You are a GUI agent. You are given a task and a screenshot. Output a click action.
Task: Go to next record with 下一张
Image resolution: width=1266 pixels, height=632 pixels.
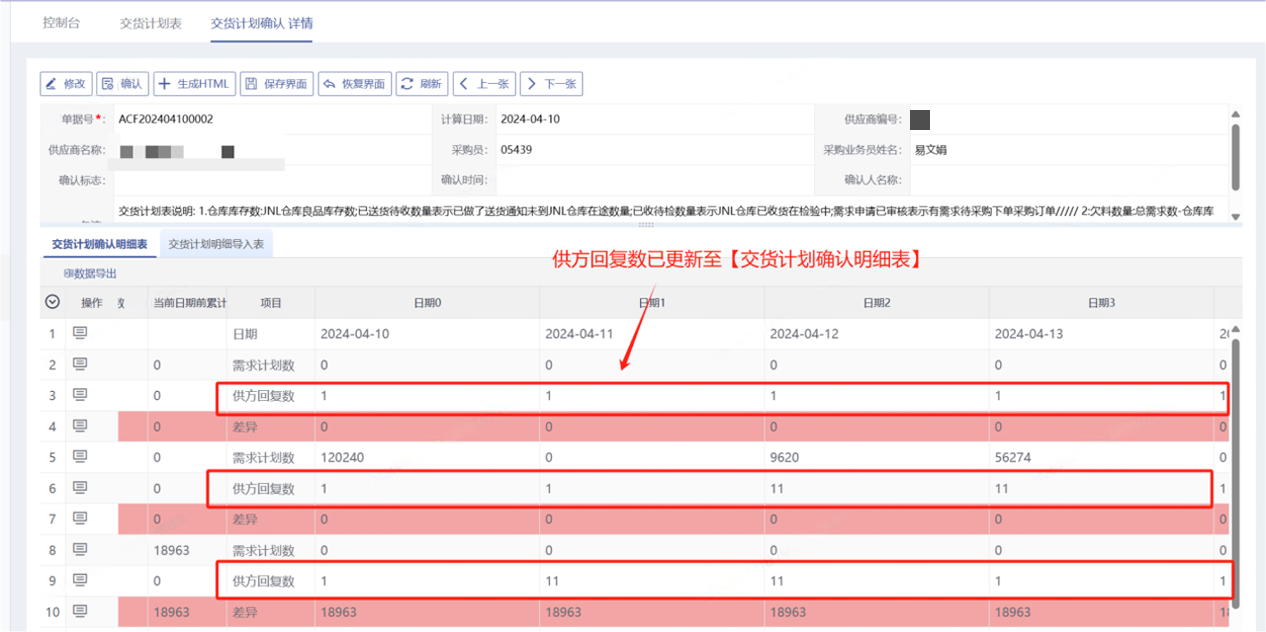551,84
